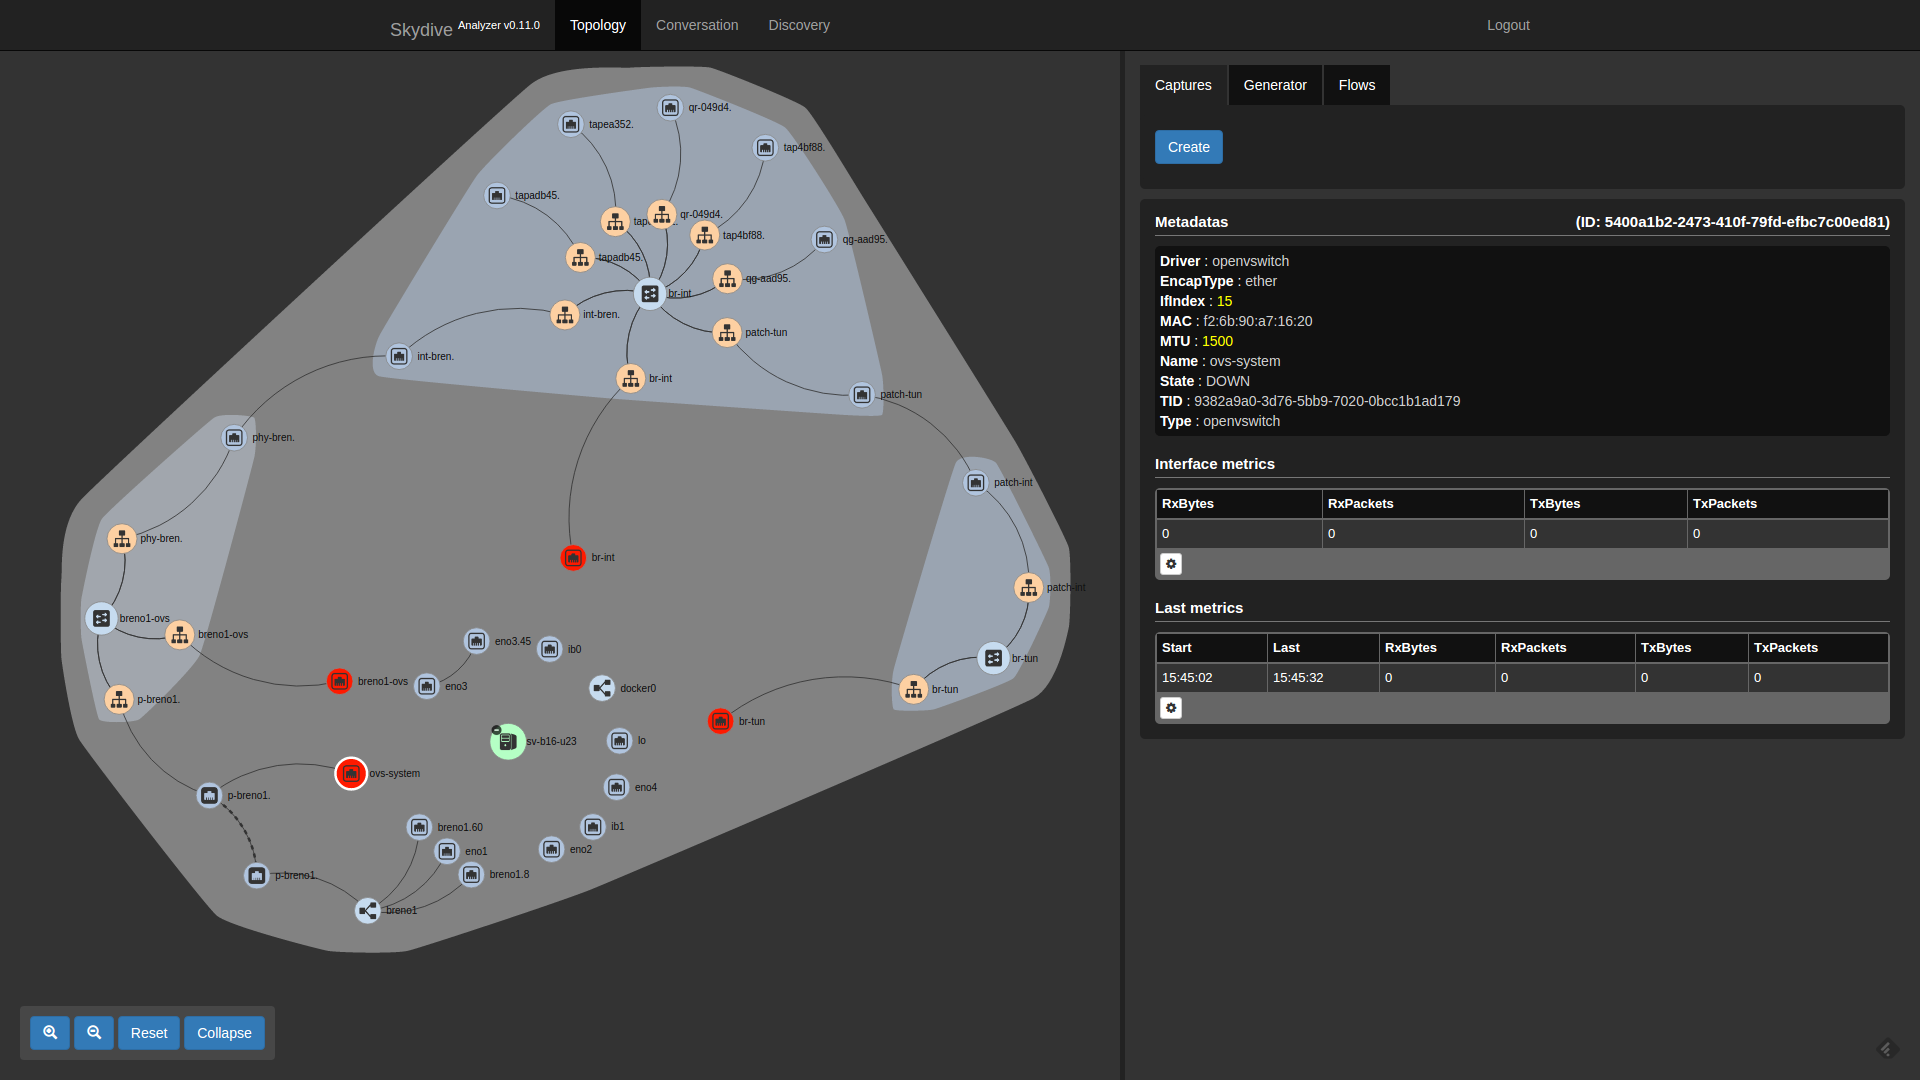Click the Logout link
Screen dimensions: 1920x1080
click(1508, 25)
